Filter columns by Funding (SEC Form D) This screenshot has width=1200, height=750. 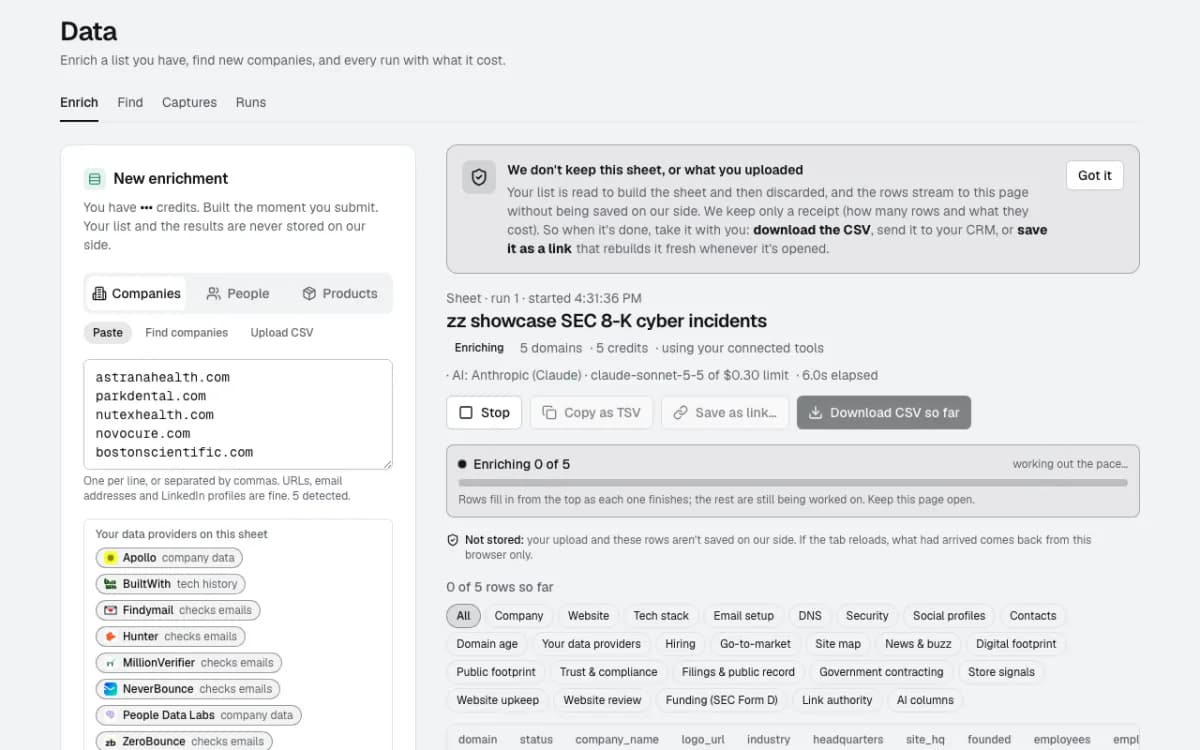722,700
